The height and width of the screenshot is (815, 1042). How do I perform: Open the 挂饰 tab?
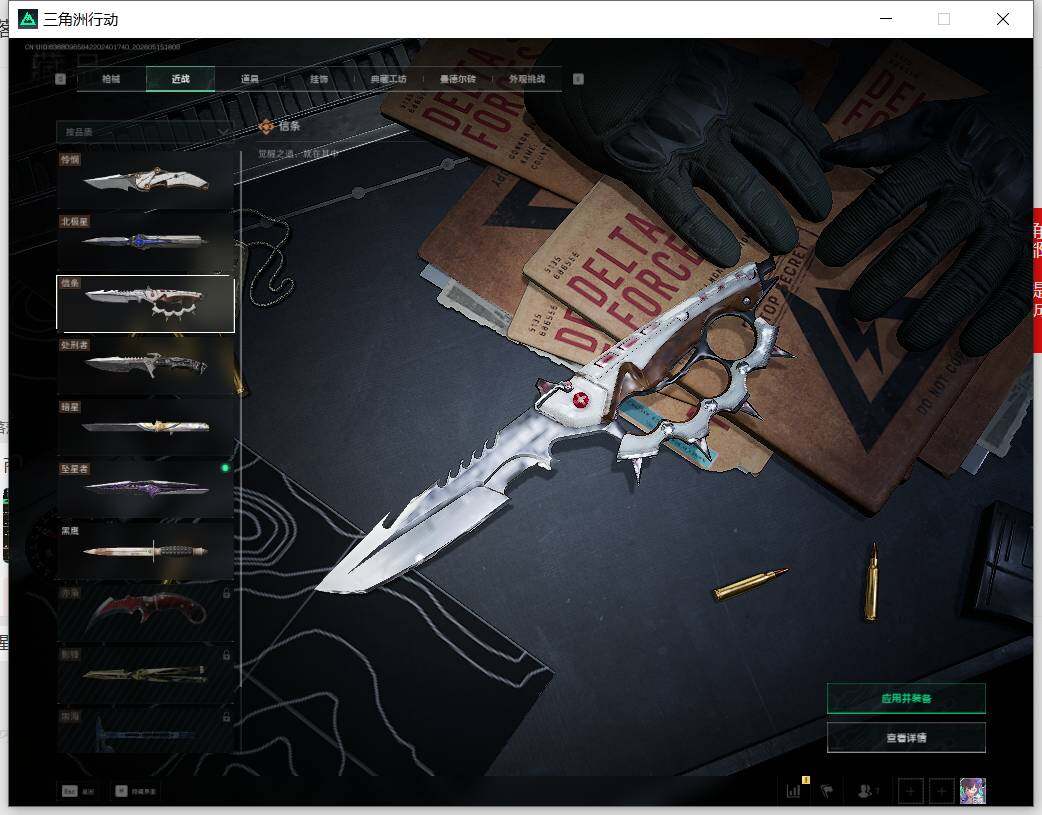coord(319,79)
